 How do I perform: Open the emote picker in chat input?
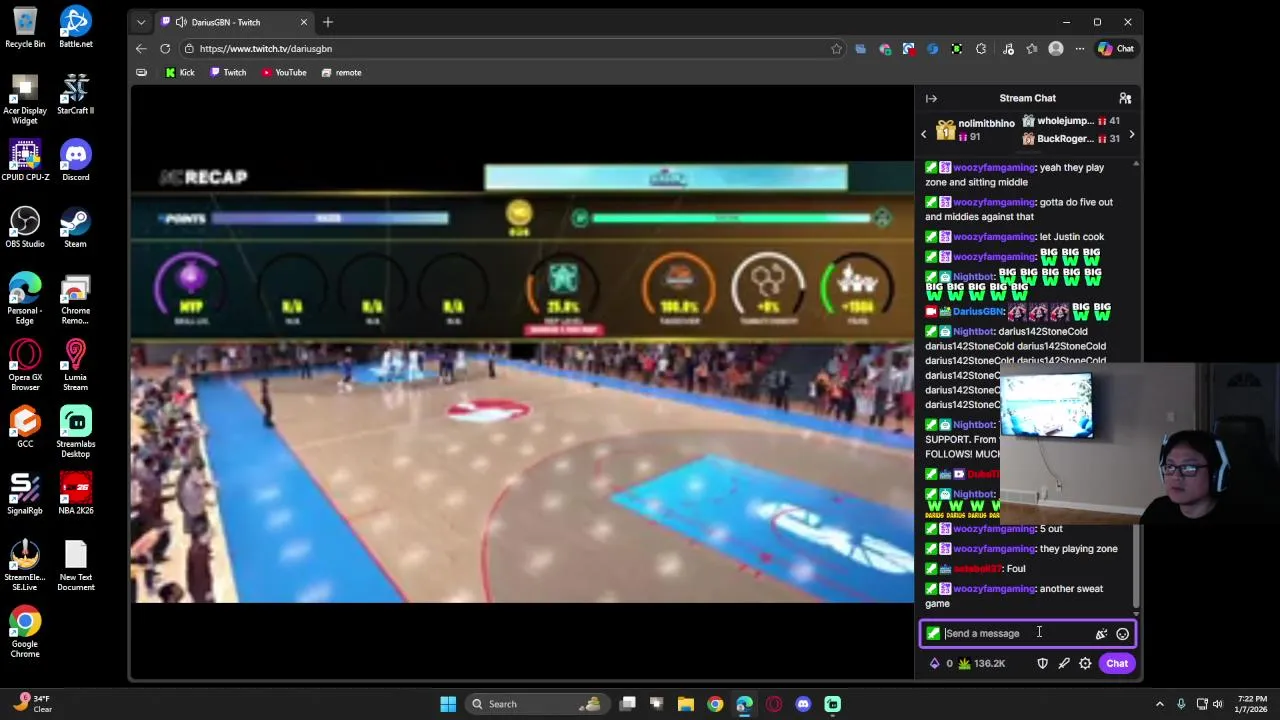pyautogui.click(x=1122, y=633)
